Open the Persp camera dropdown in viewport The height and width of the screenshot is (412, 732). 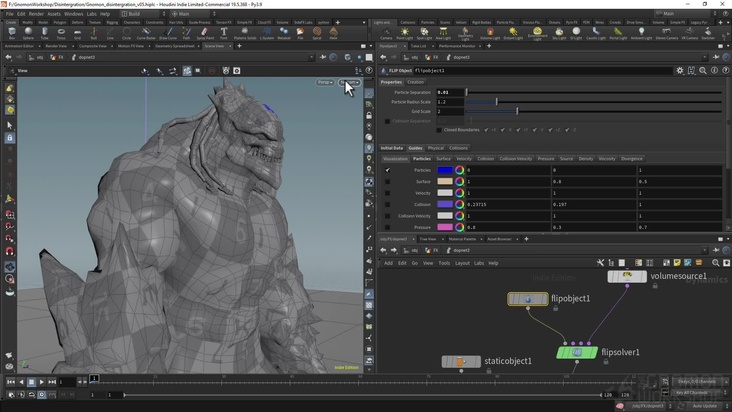(325, 82)
